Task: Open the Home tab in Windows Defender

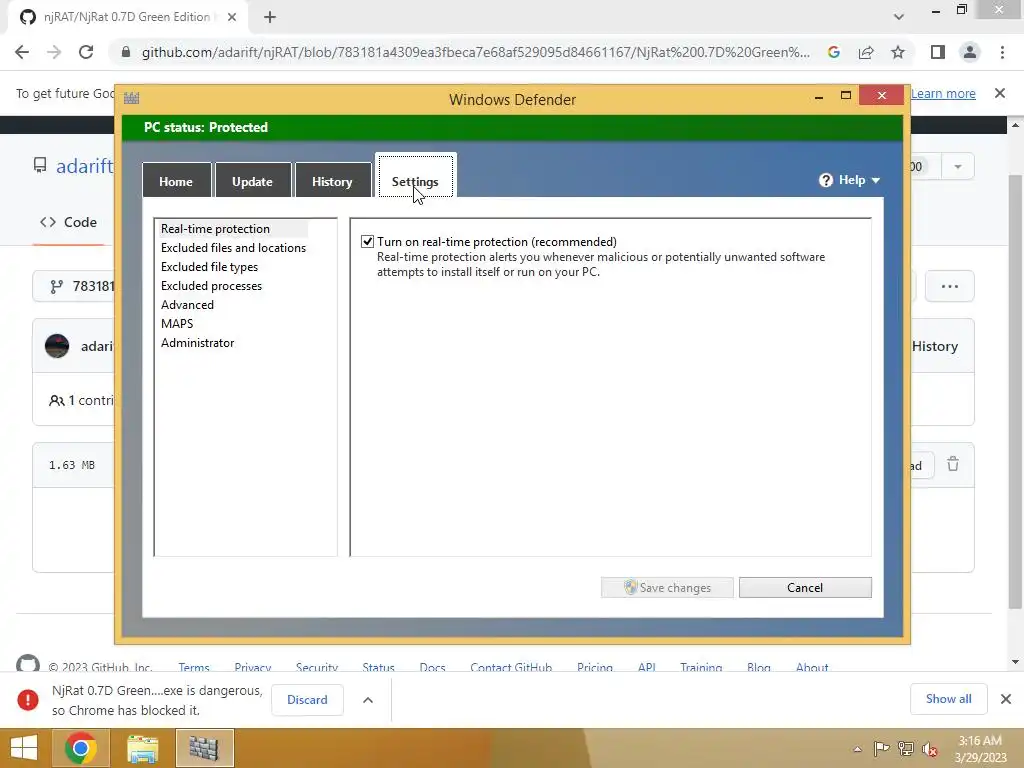Action: (x=176, y=180)
